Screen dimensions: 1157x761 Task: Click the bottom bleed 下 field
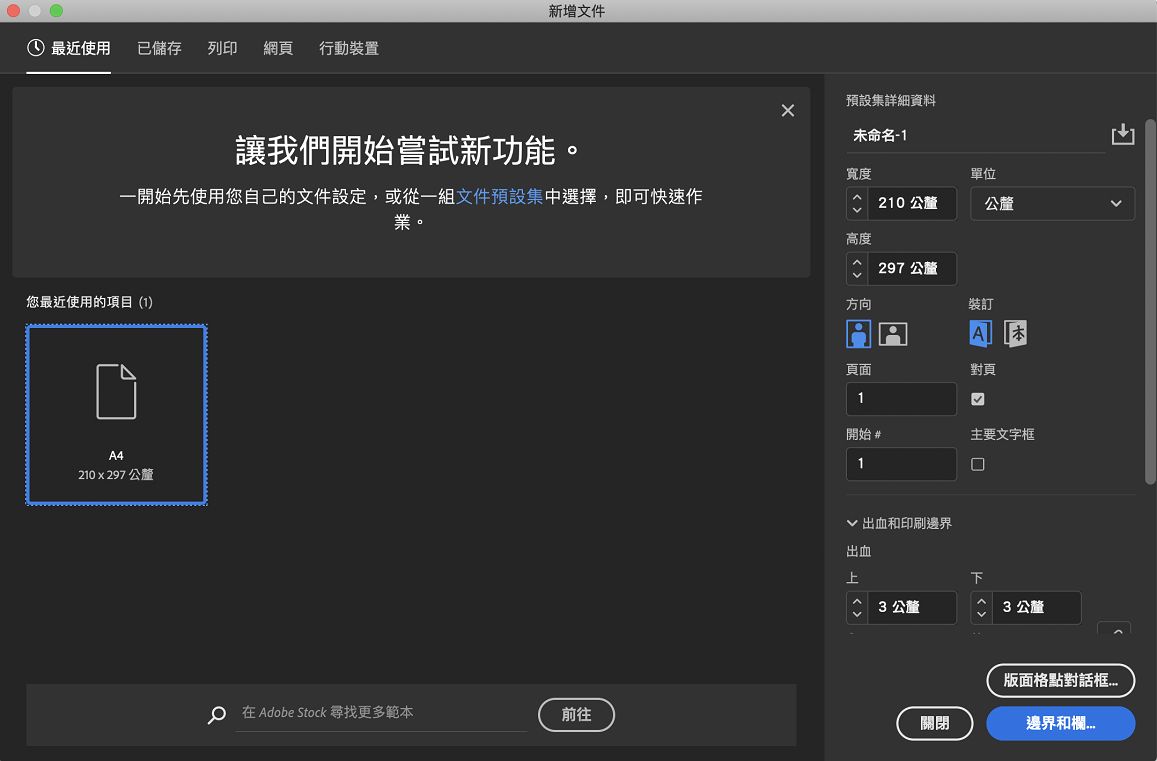(1037, 607)
